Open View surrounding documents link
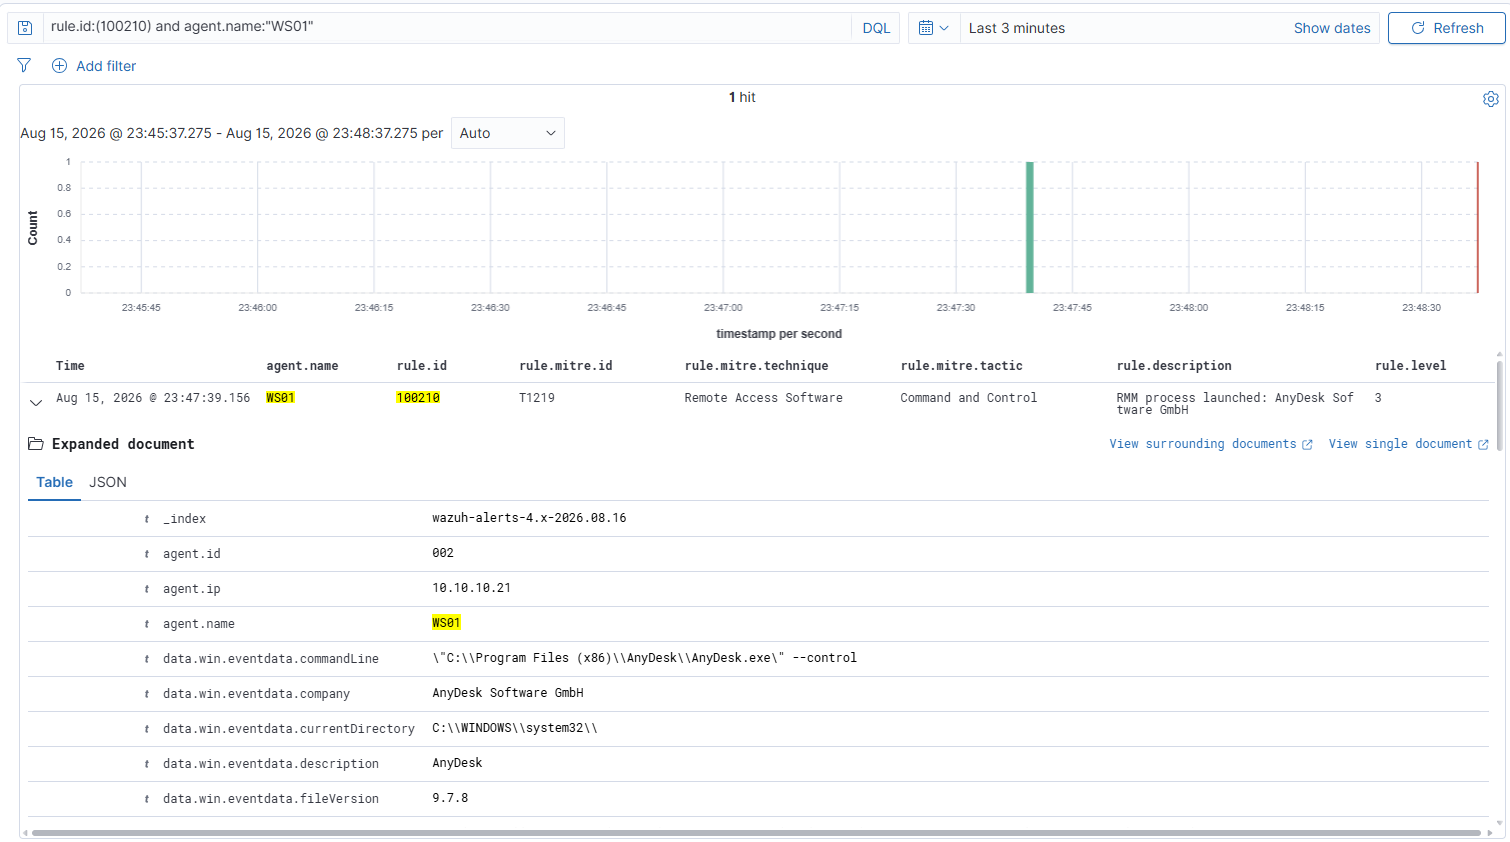Image resolution: width=1510 pixels, height=842 pixels. pyautogui.click(x=1210, y=444)
